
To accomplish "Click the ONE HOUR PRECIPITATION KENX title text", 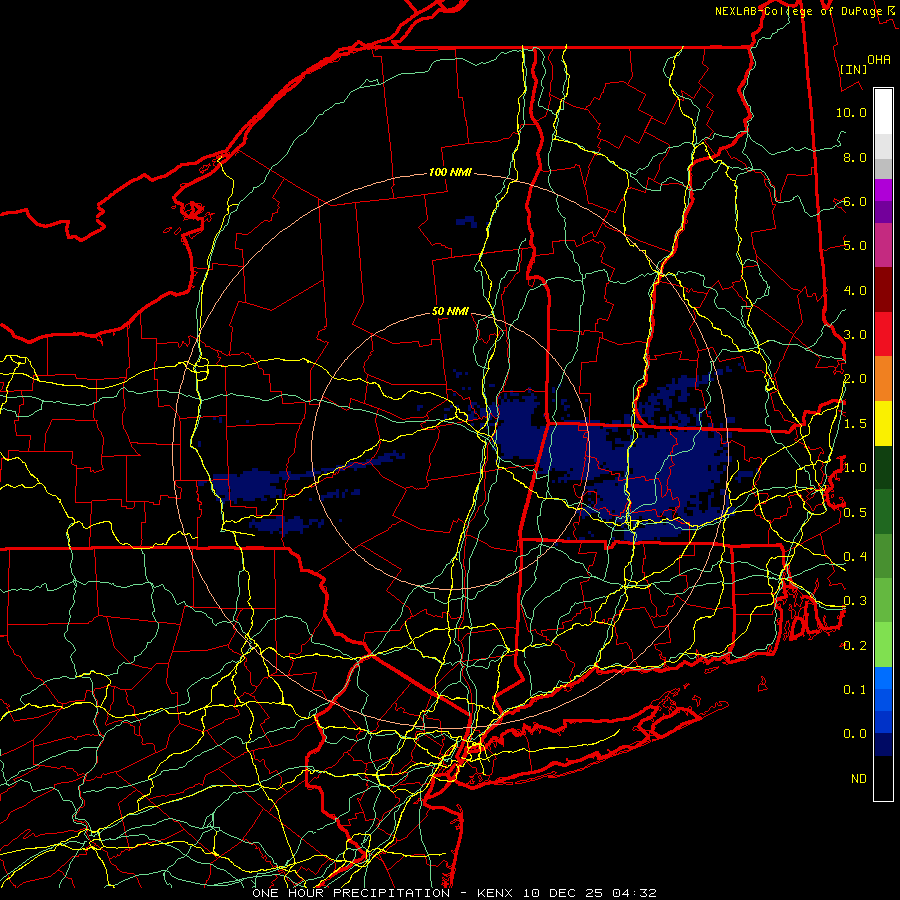I will [454, 893].
